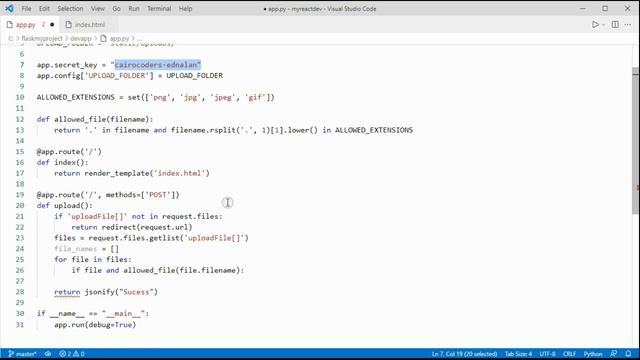Image resolution: width=640 pixels, height=360 pixels.
Task: Click the devapp breadcrumb
Action: tap(81, 38)
